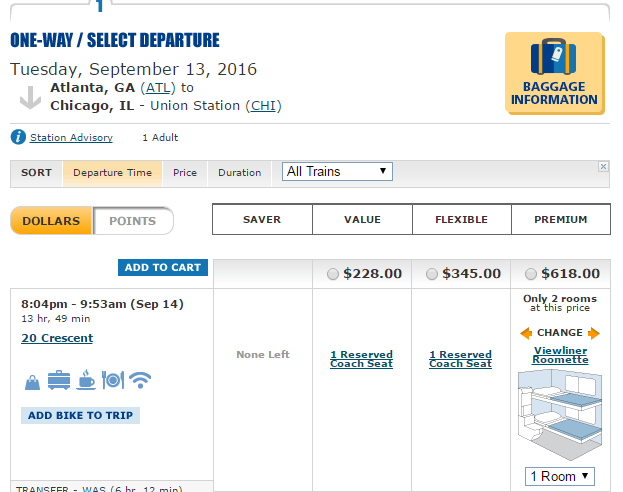Switch fare display to Points
This screenshot has height=492, width=623.
[x=132, y=221]
